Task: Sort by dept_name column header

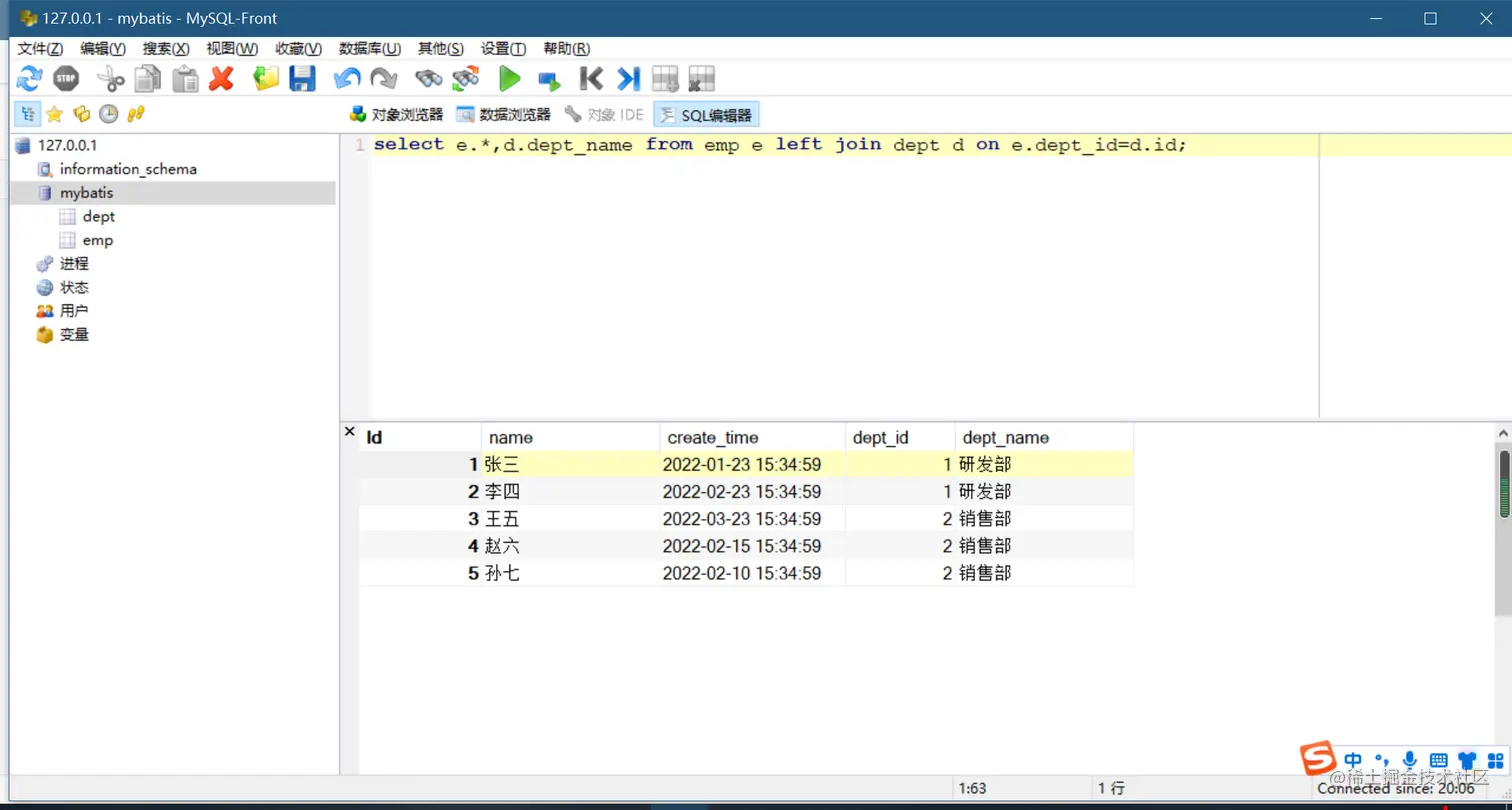Action: pos(1044,437)
